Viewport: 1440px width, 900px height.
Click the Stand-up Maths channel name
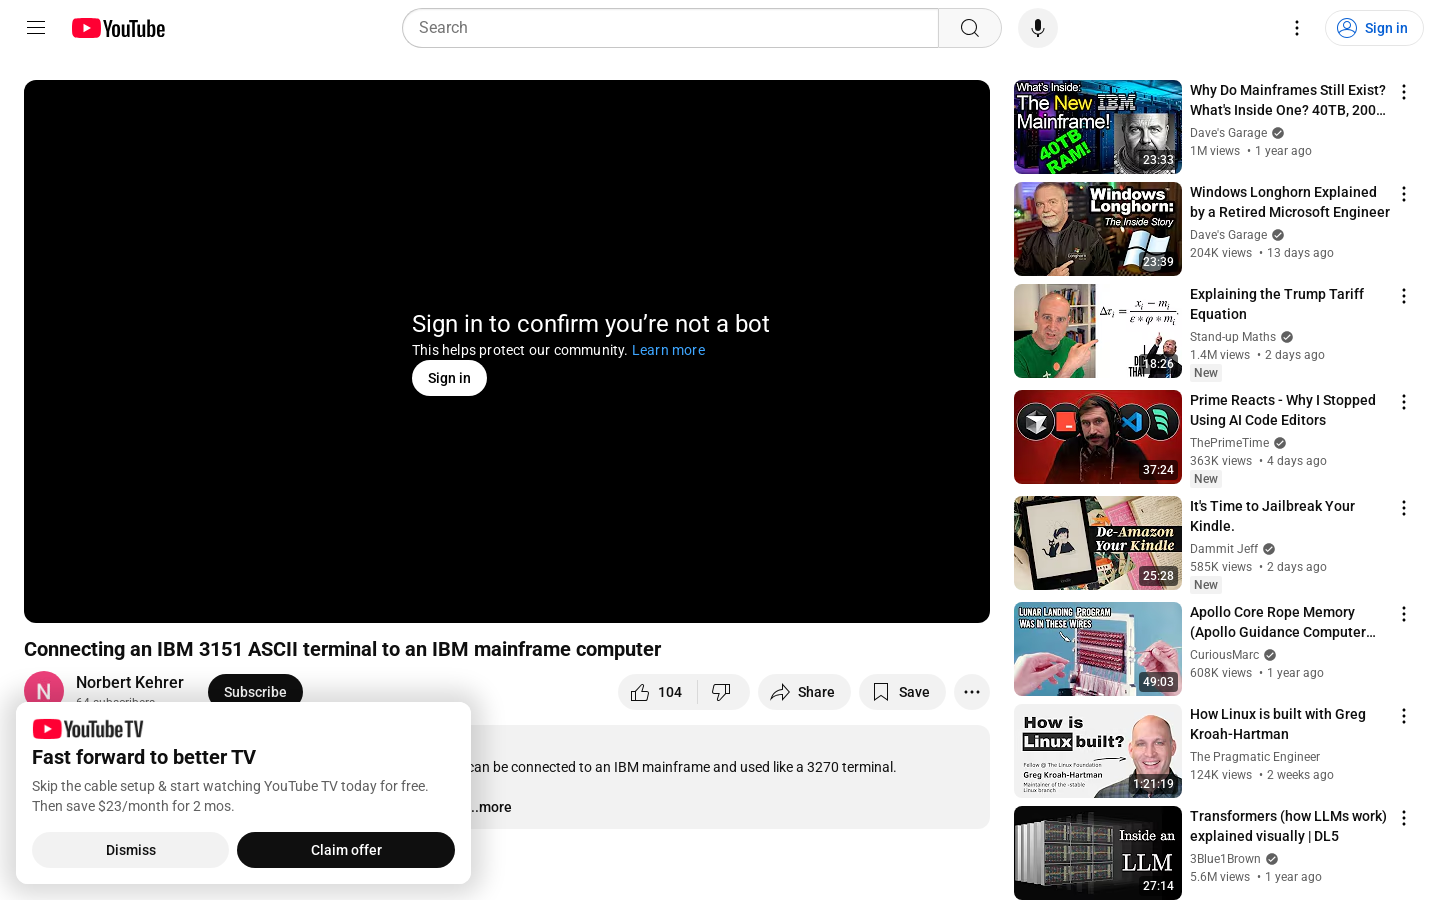1233,337
